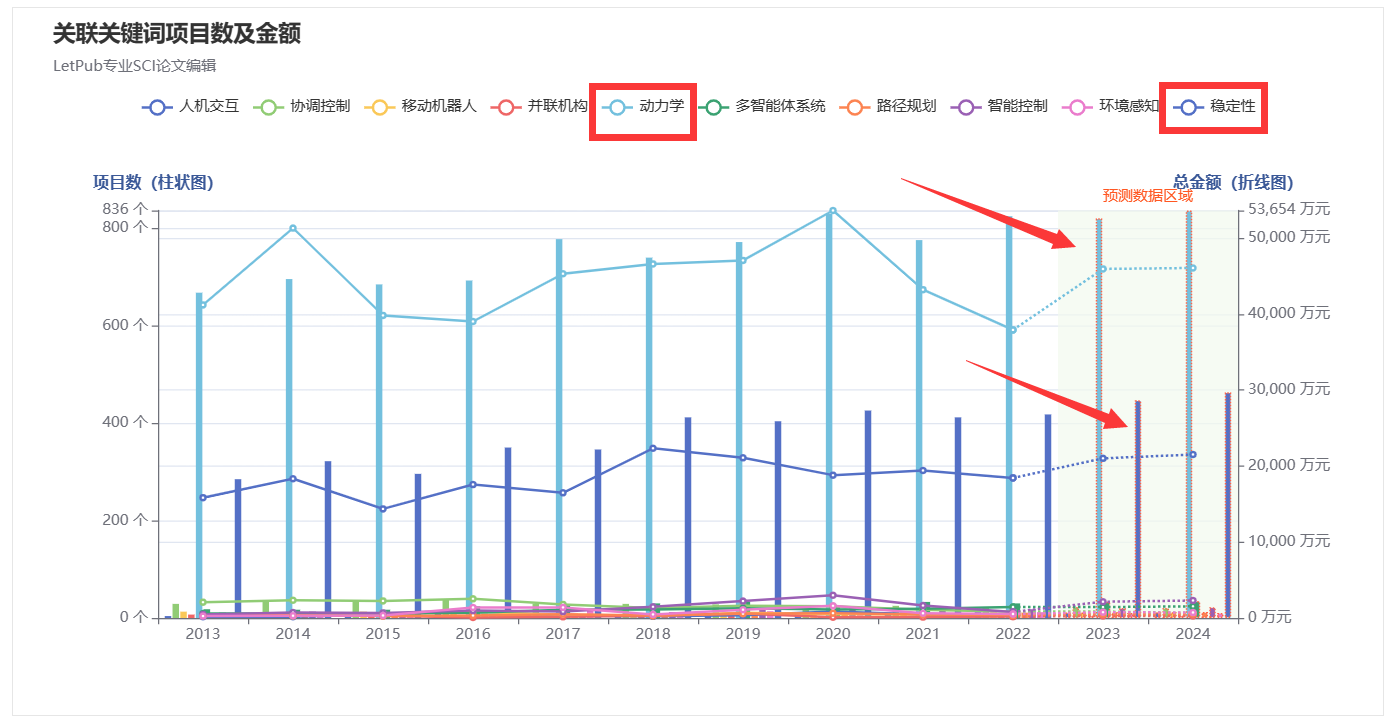Select the 动力学 line data point at 2014
The image size is (1391, 721).
tap(293, 228)
